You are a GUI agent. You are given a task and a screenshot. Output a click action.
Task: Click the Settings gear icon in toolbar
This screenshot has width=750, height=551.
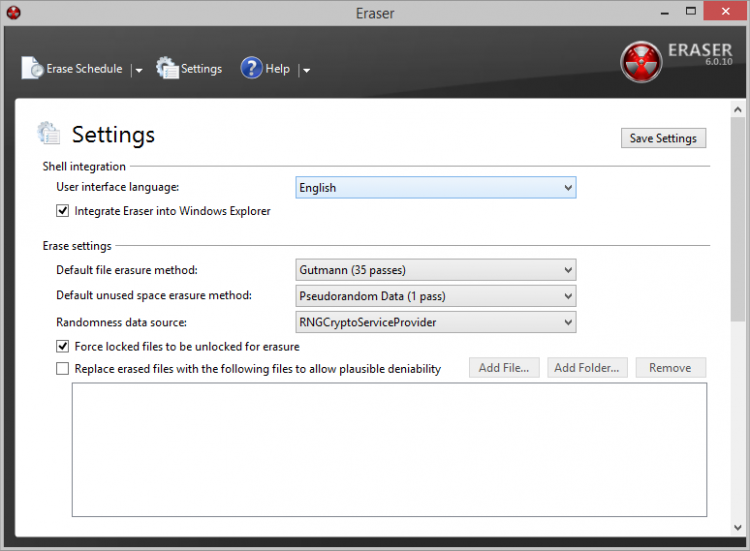(x=167, y=67)
